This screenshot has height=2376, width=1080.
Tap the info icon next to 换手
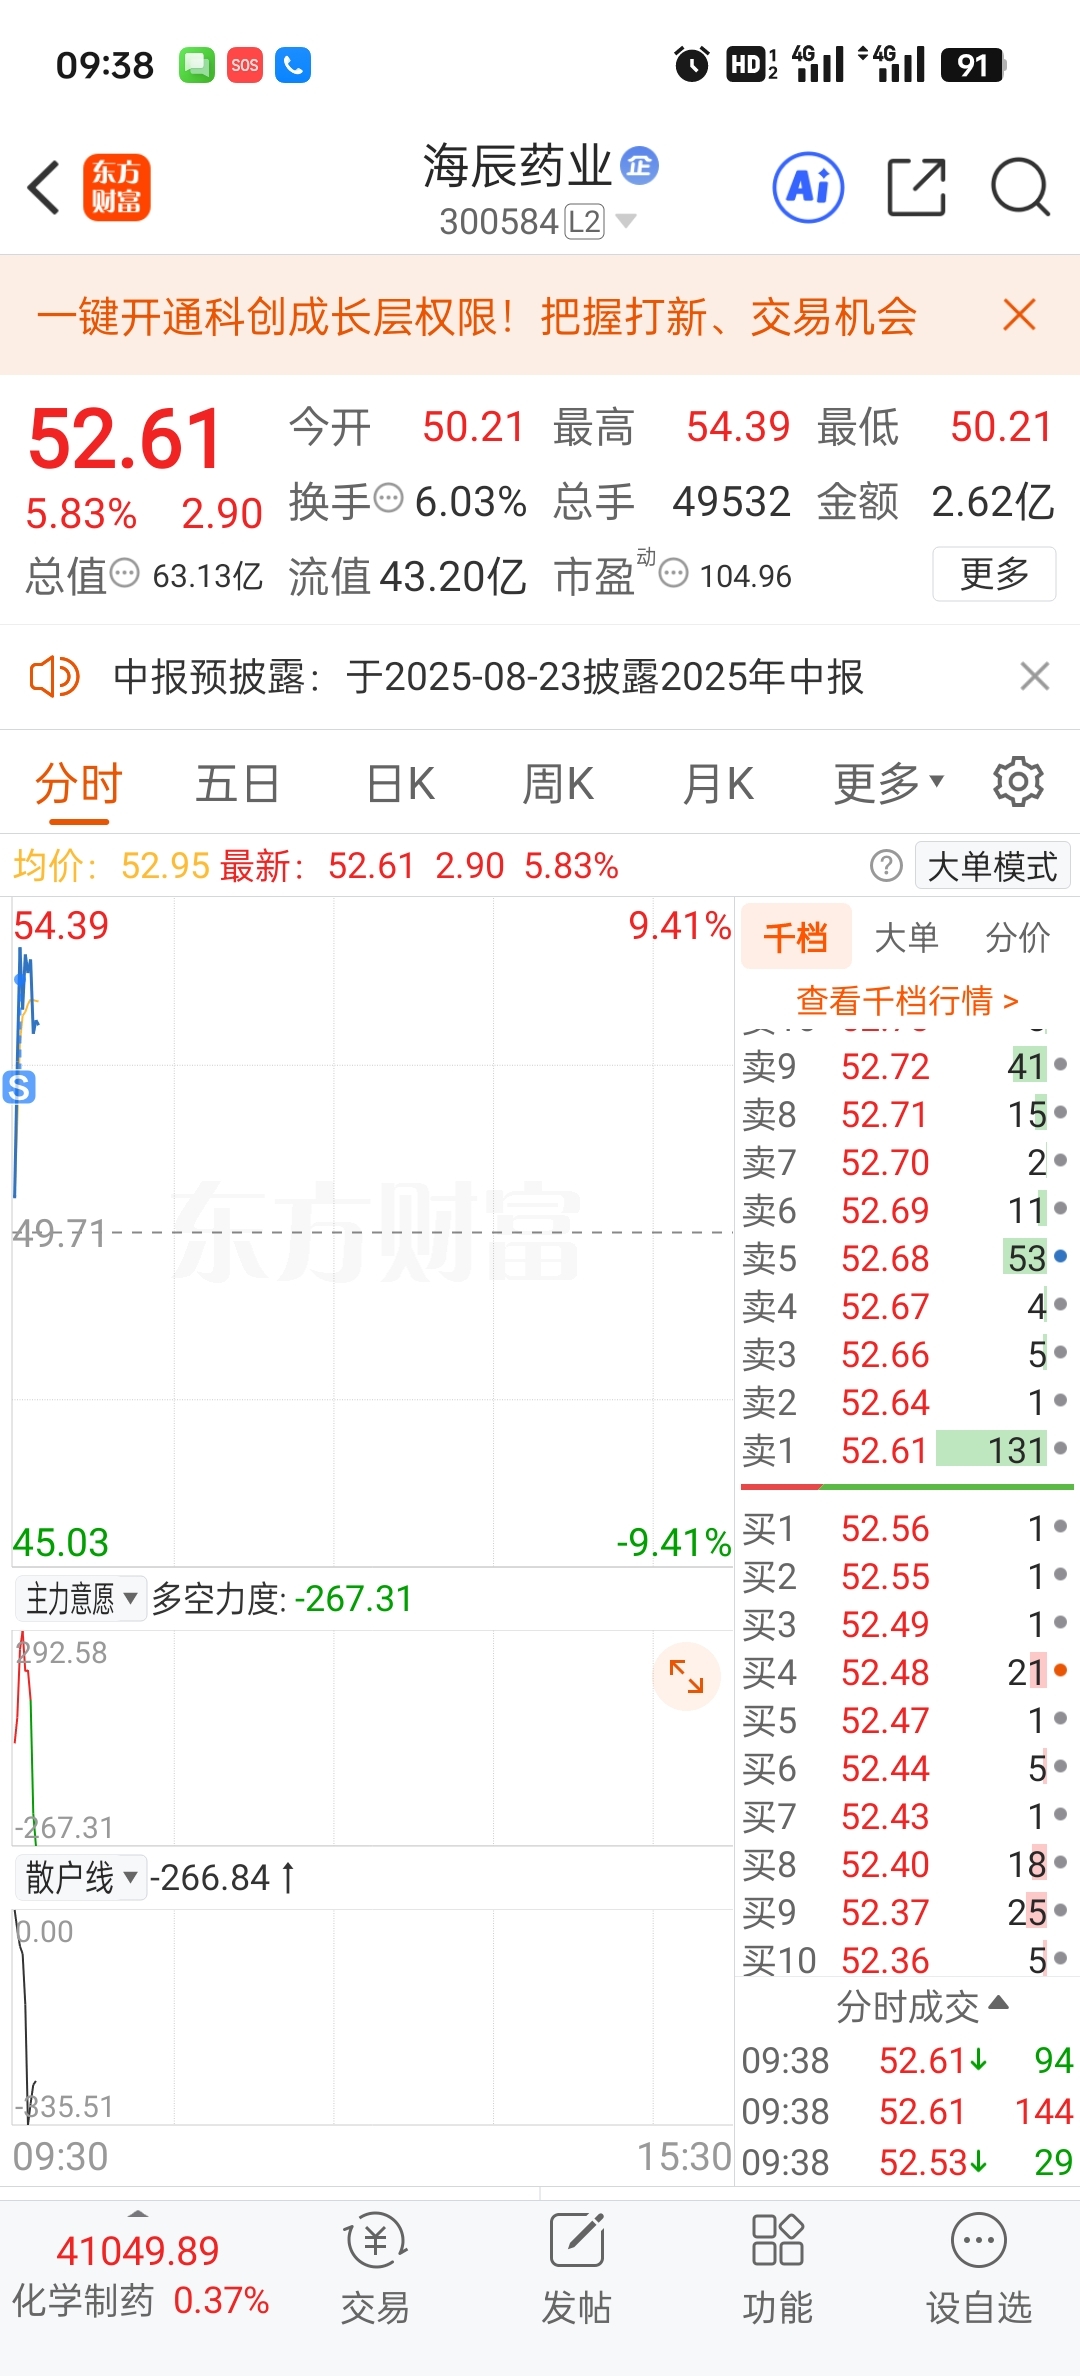coord(388,497)
